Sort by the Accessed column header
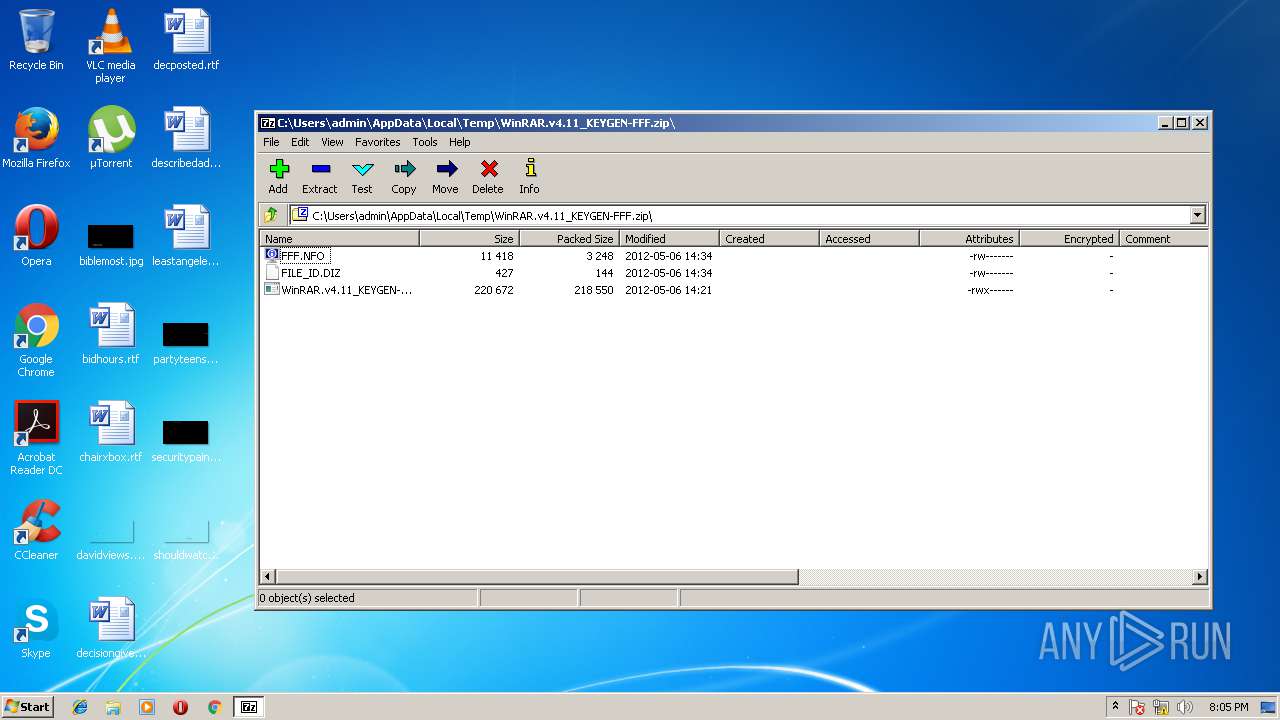 [870, 239]
